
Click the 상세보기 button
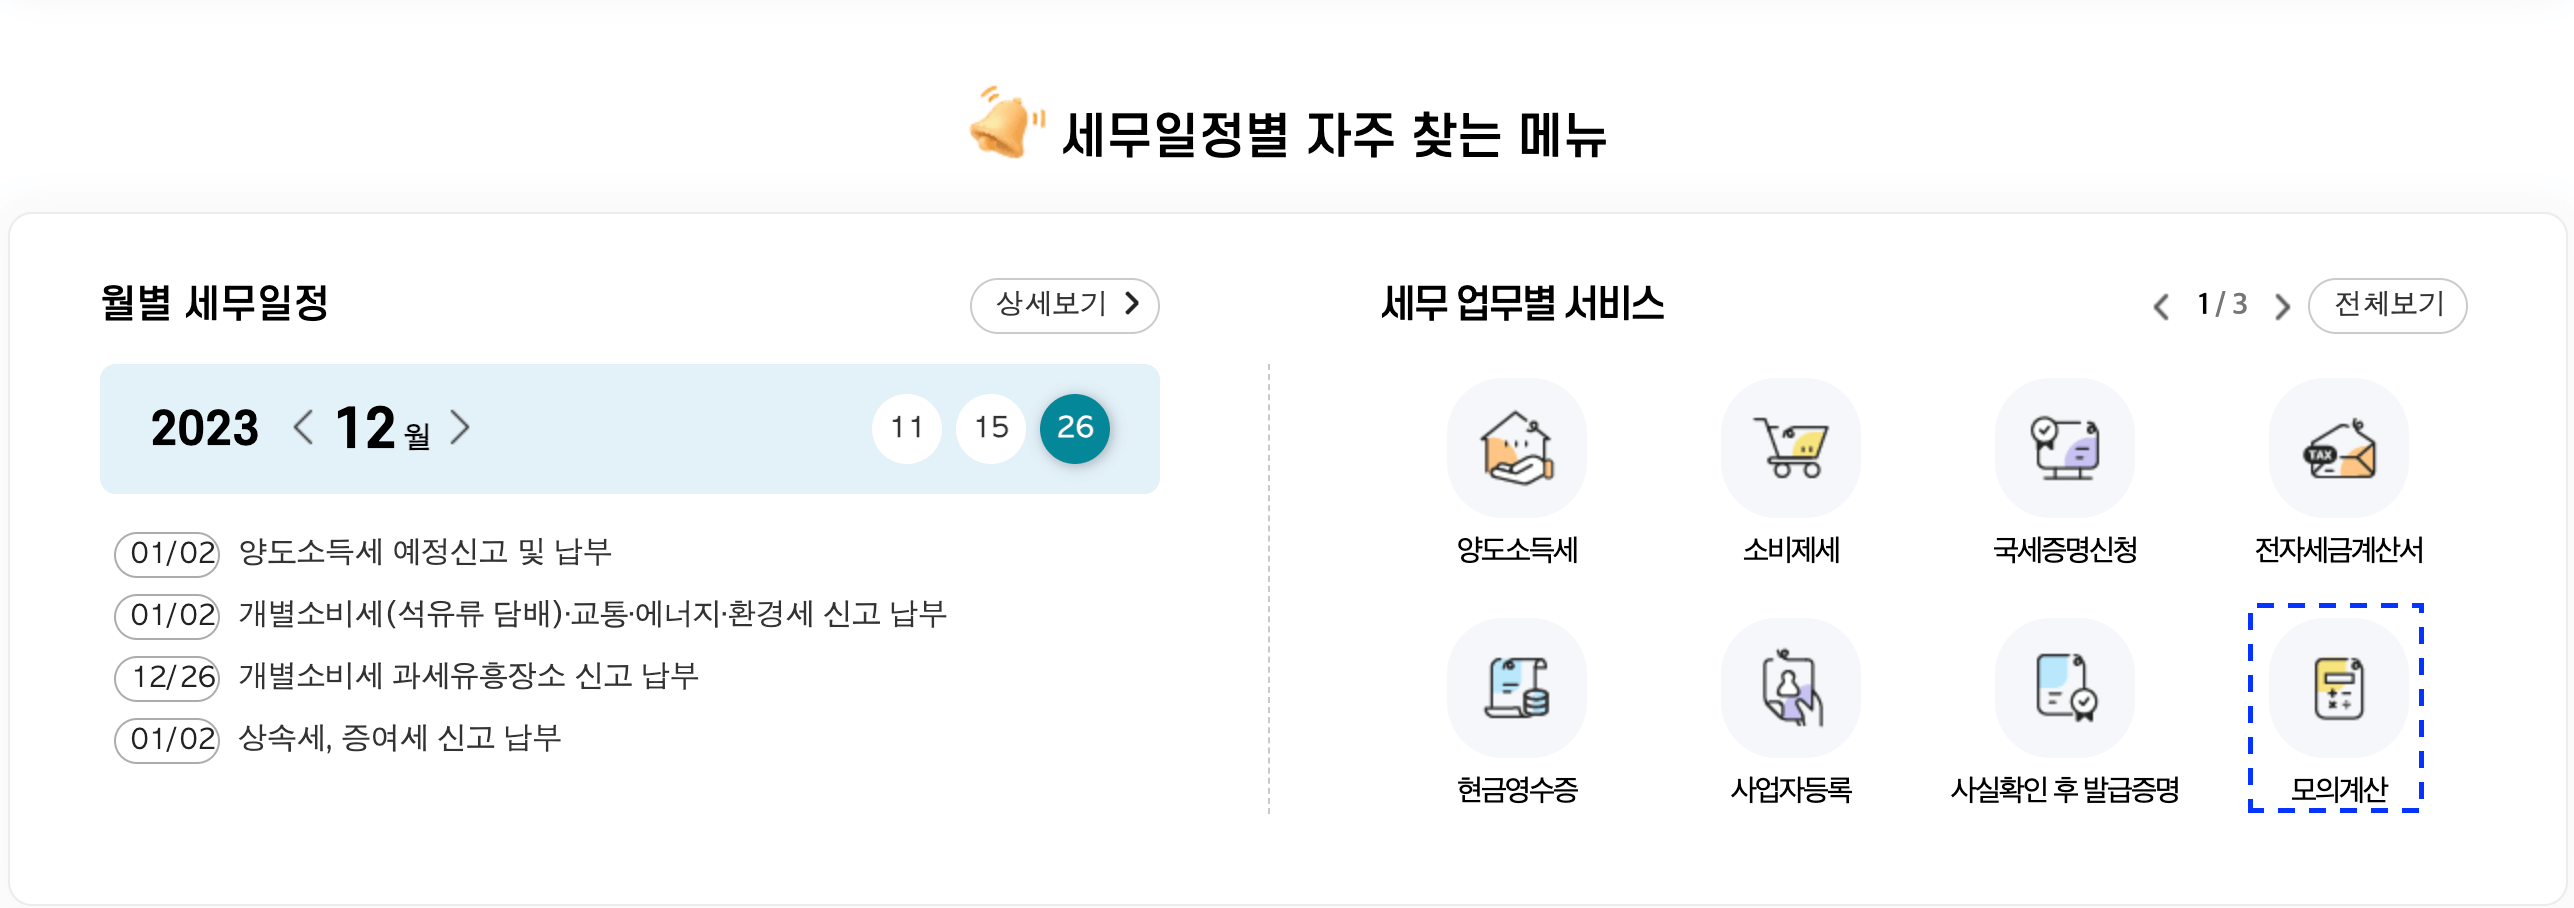click(x=1064, y=306)
